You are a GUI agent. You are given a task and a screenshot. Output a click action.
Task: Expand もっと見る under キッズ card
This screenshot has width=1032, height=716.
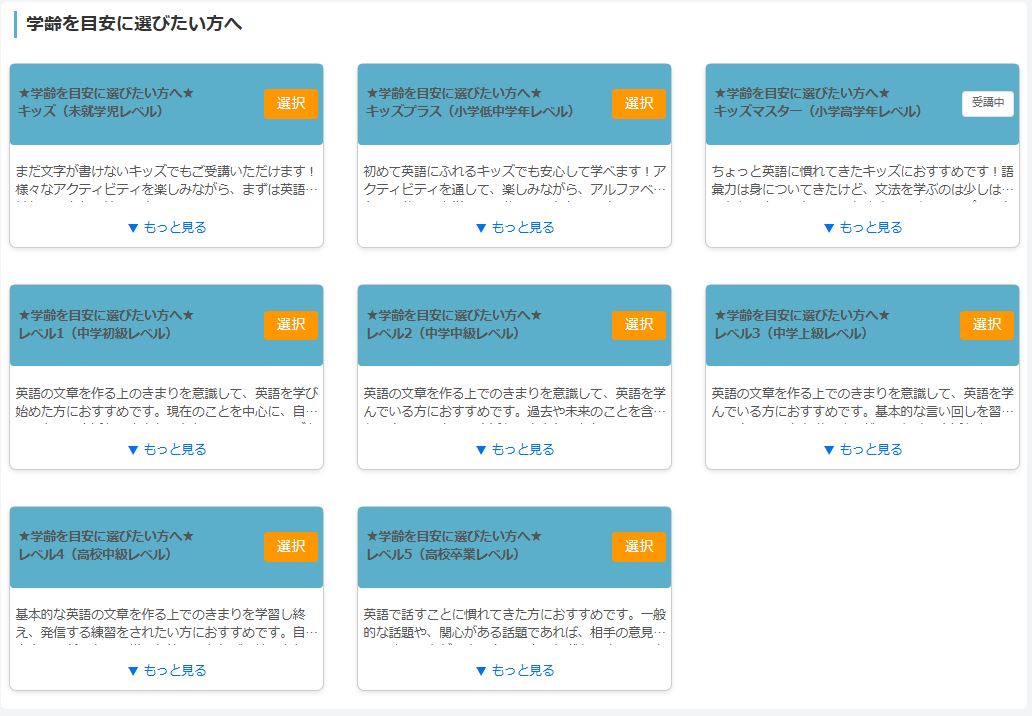[x=166, y=228]
